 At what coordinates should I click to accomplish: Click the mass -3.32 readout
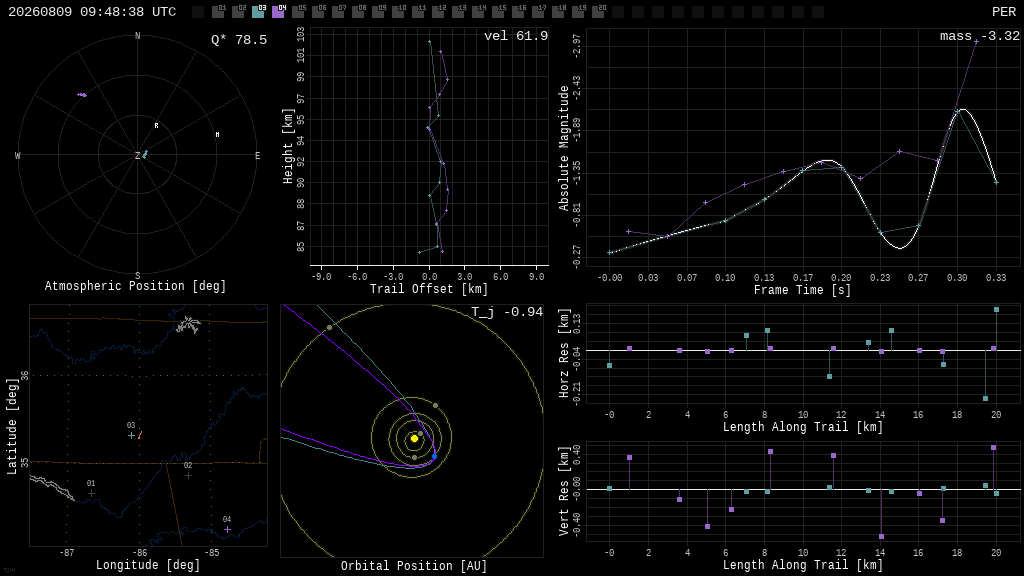point(980,36)
